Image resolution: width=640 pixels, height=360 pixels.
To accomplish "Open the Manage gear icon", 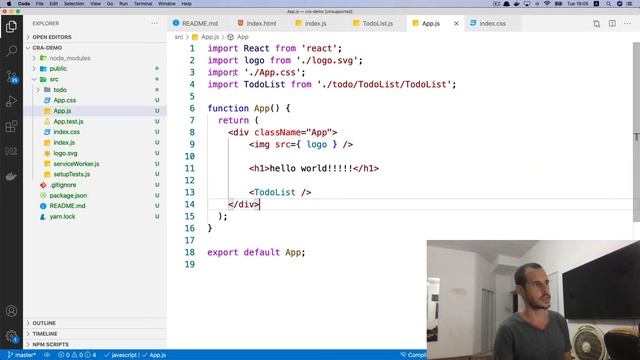I will (11, 336).
